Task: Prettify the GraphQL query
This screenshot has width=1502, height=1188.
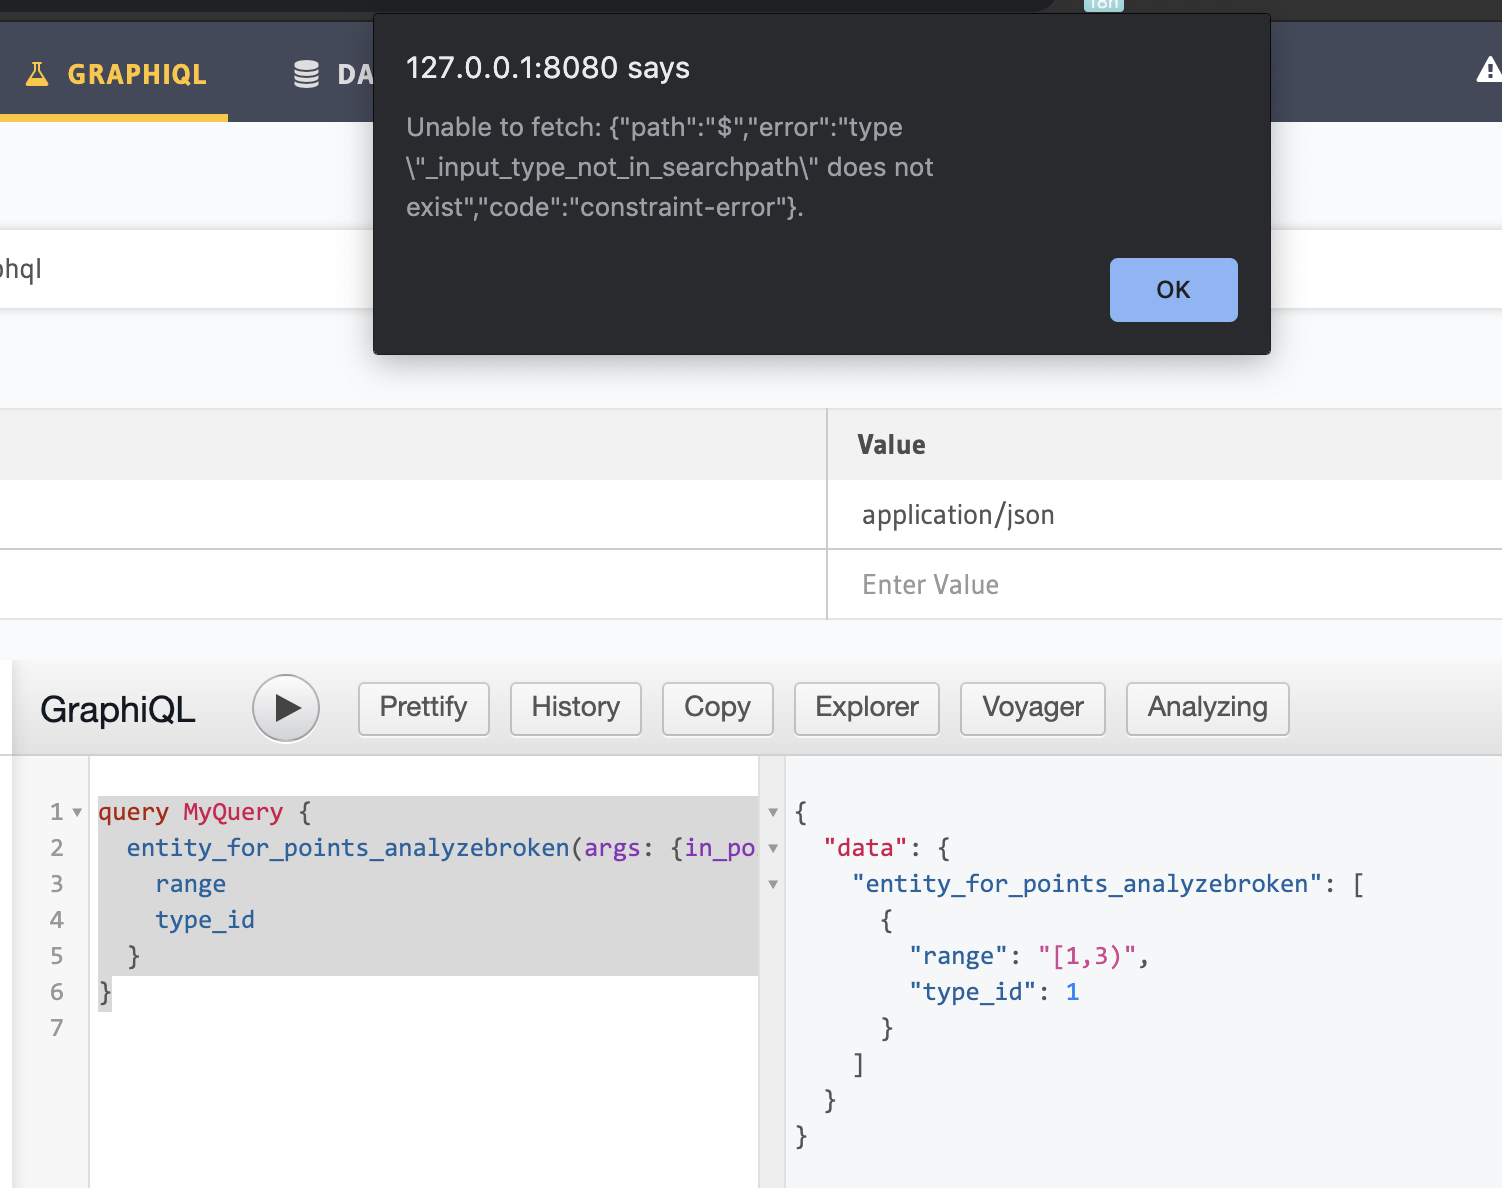Action: click(x=423, y=708)
